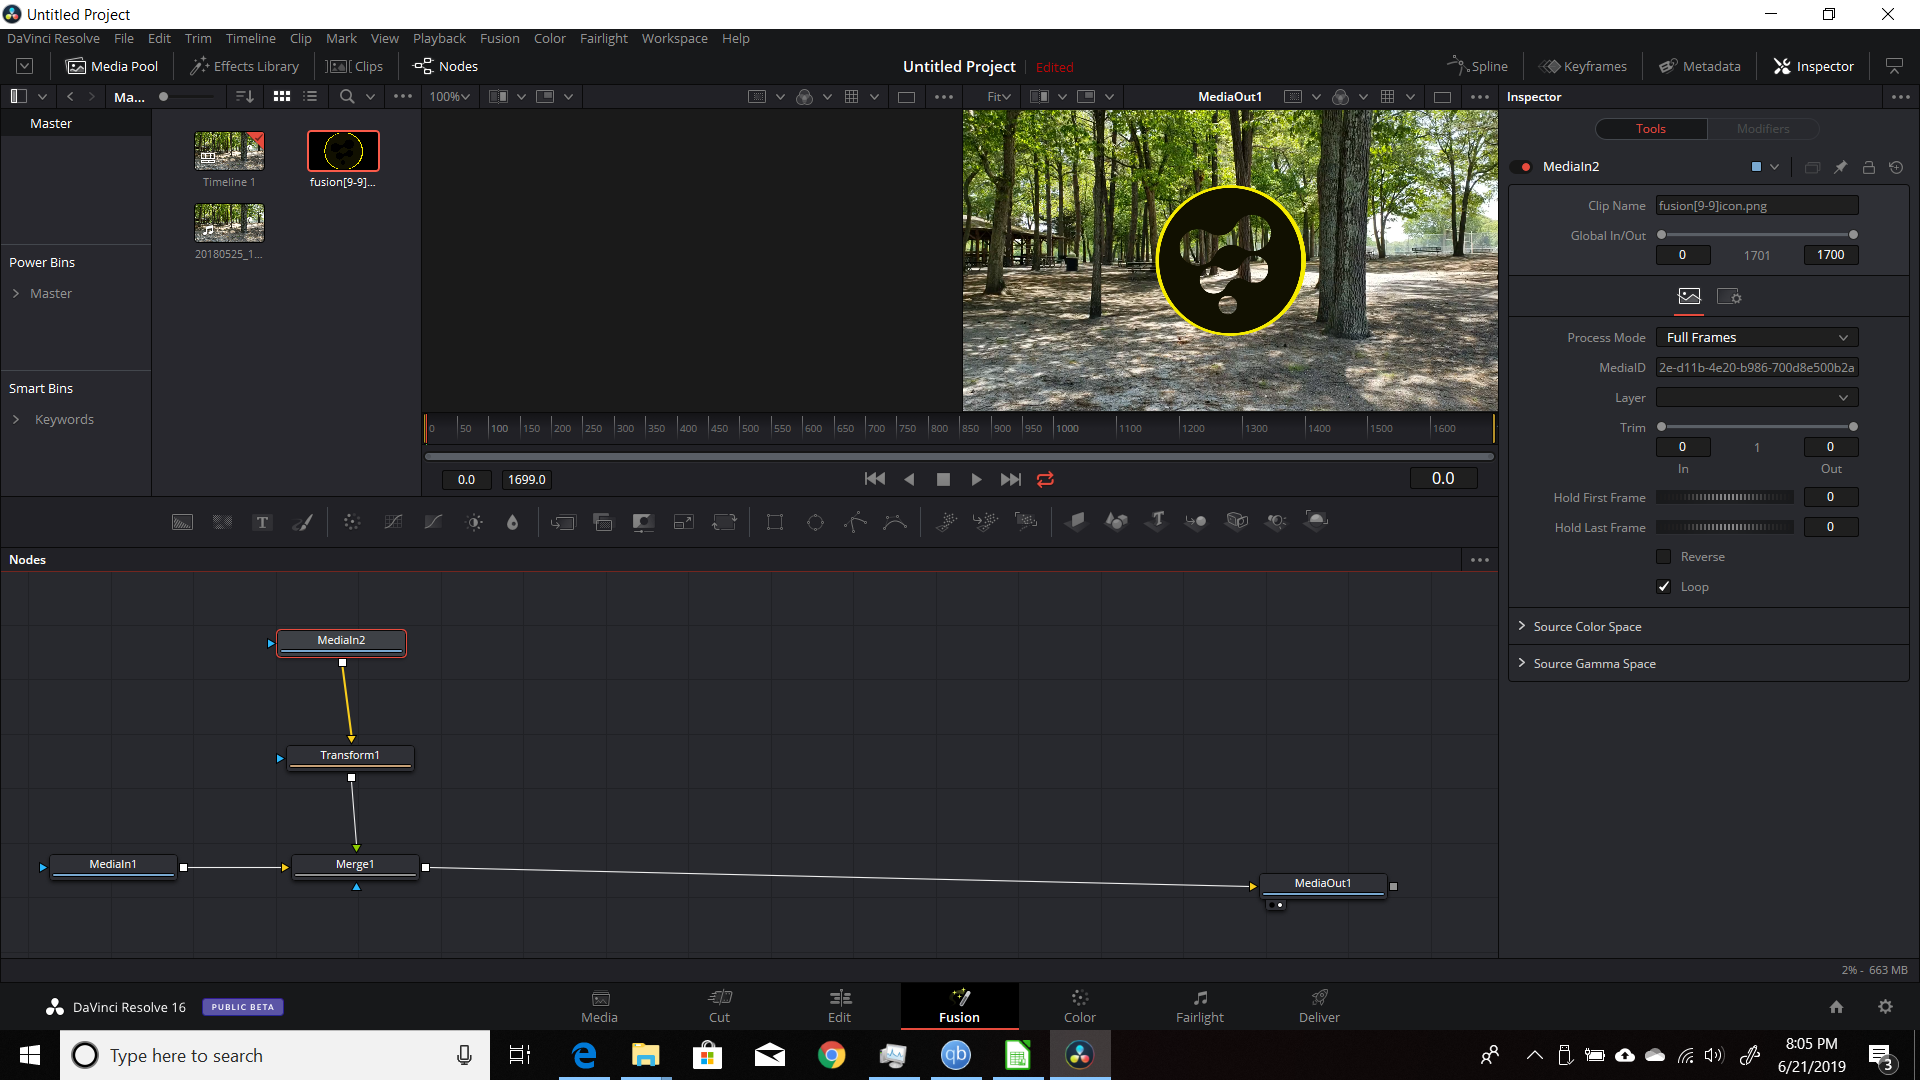
Task: Add a Text 3D node
Action: pyautogui.click(x=1157, y=521)
